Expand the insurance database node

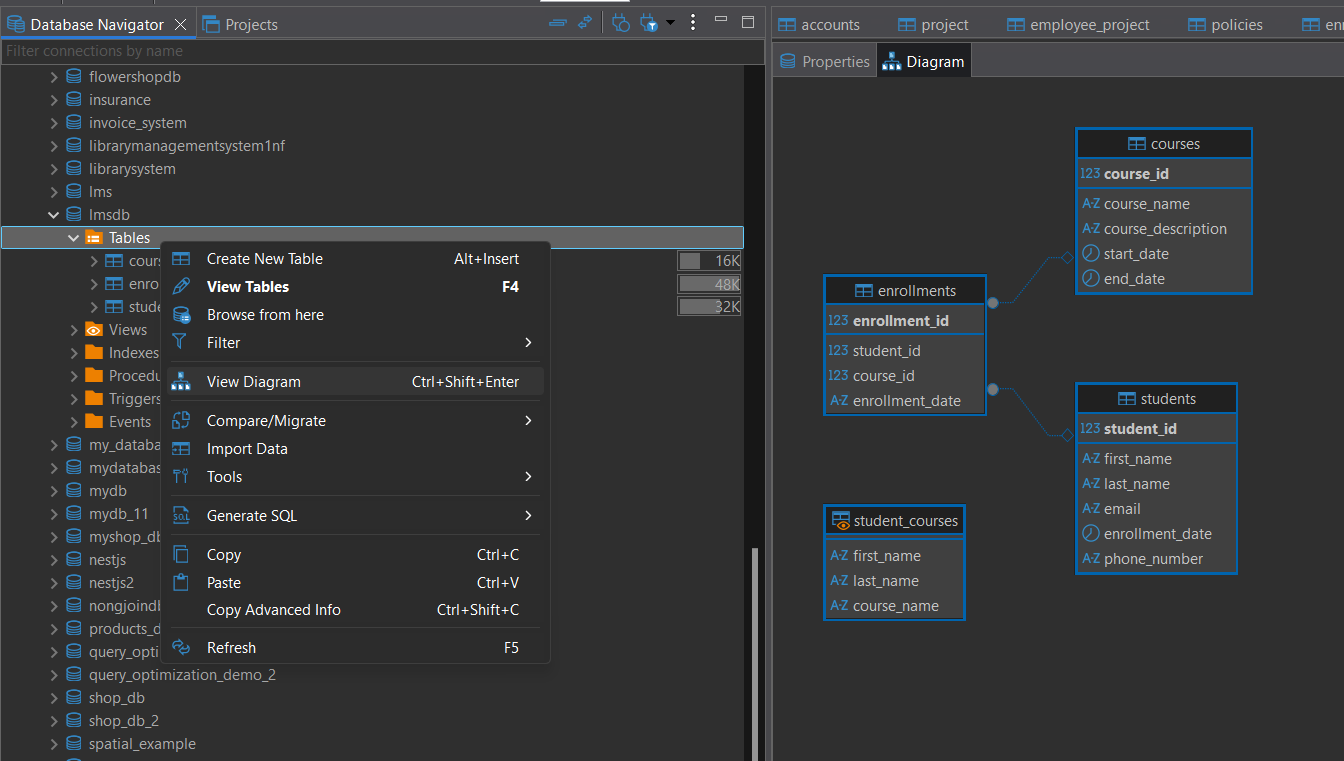(54, 99)
